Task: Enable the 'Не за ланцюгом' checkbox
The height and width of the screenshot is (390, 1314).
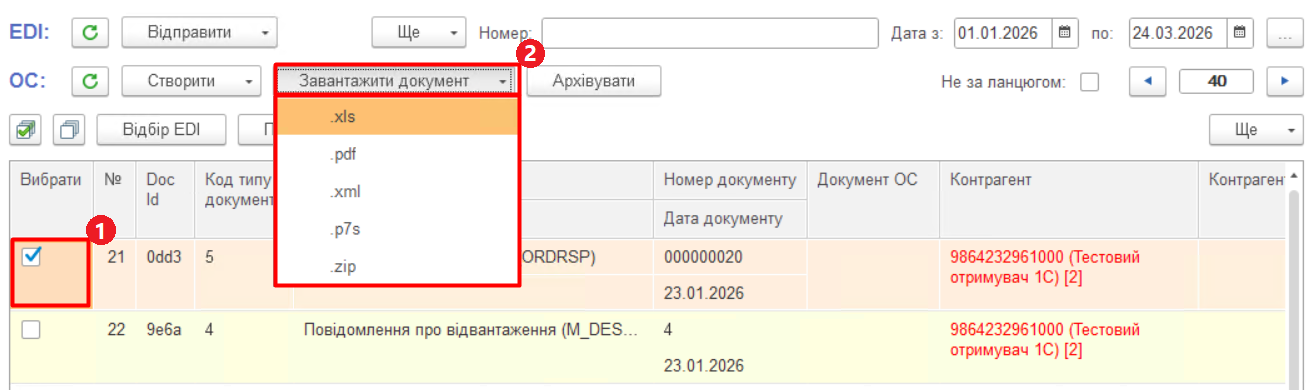Action: (1090, 82)
